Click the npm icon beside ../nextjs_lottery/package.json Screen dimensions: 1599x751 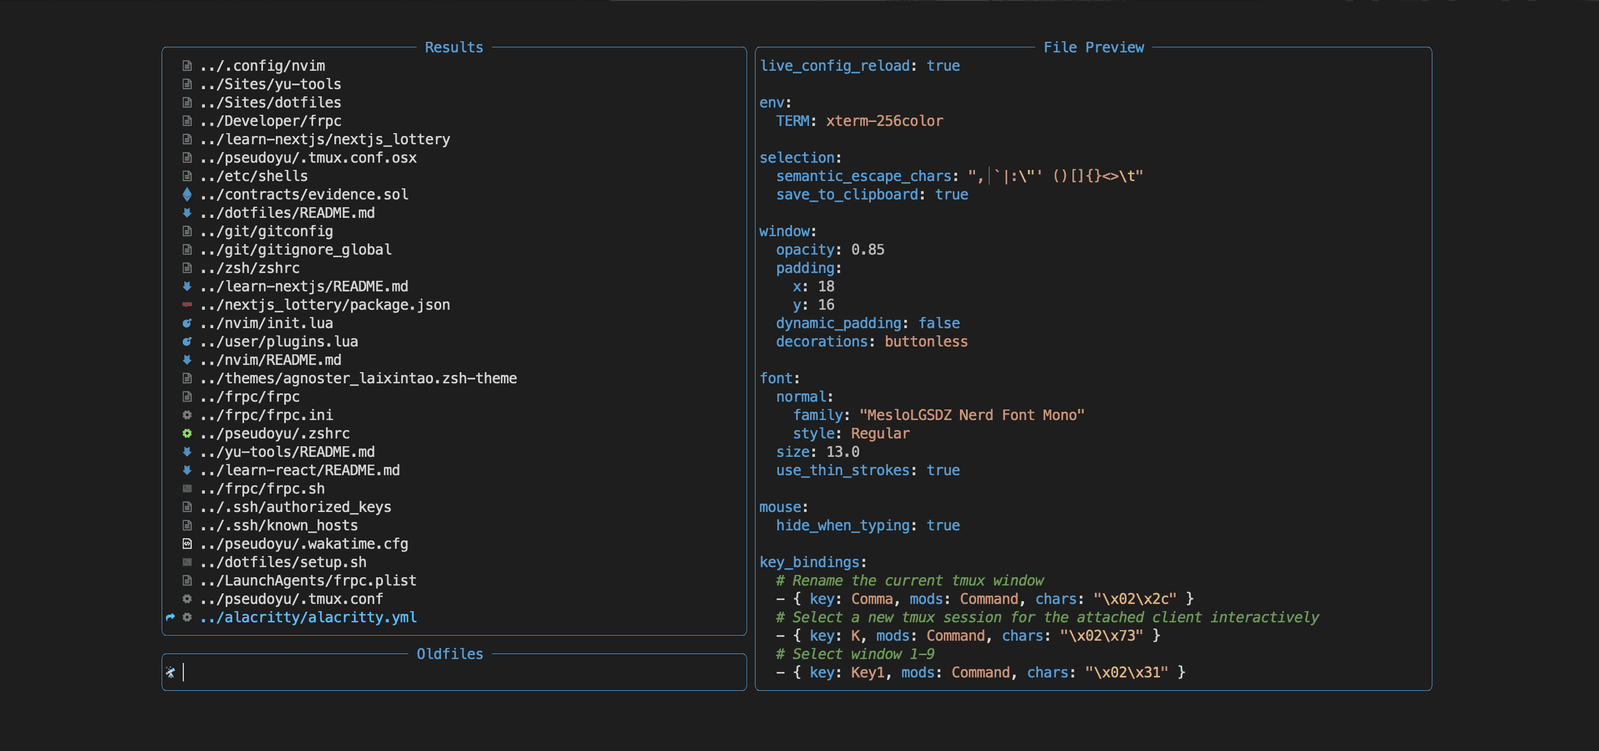[187, 305]
